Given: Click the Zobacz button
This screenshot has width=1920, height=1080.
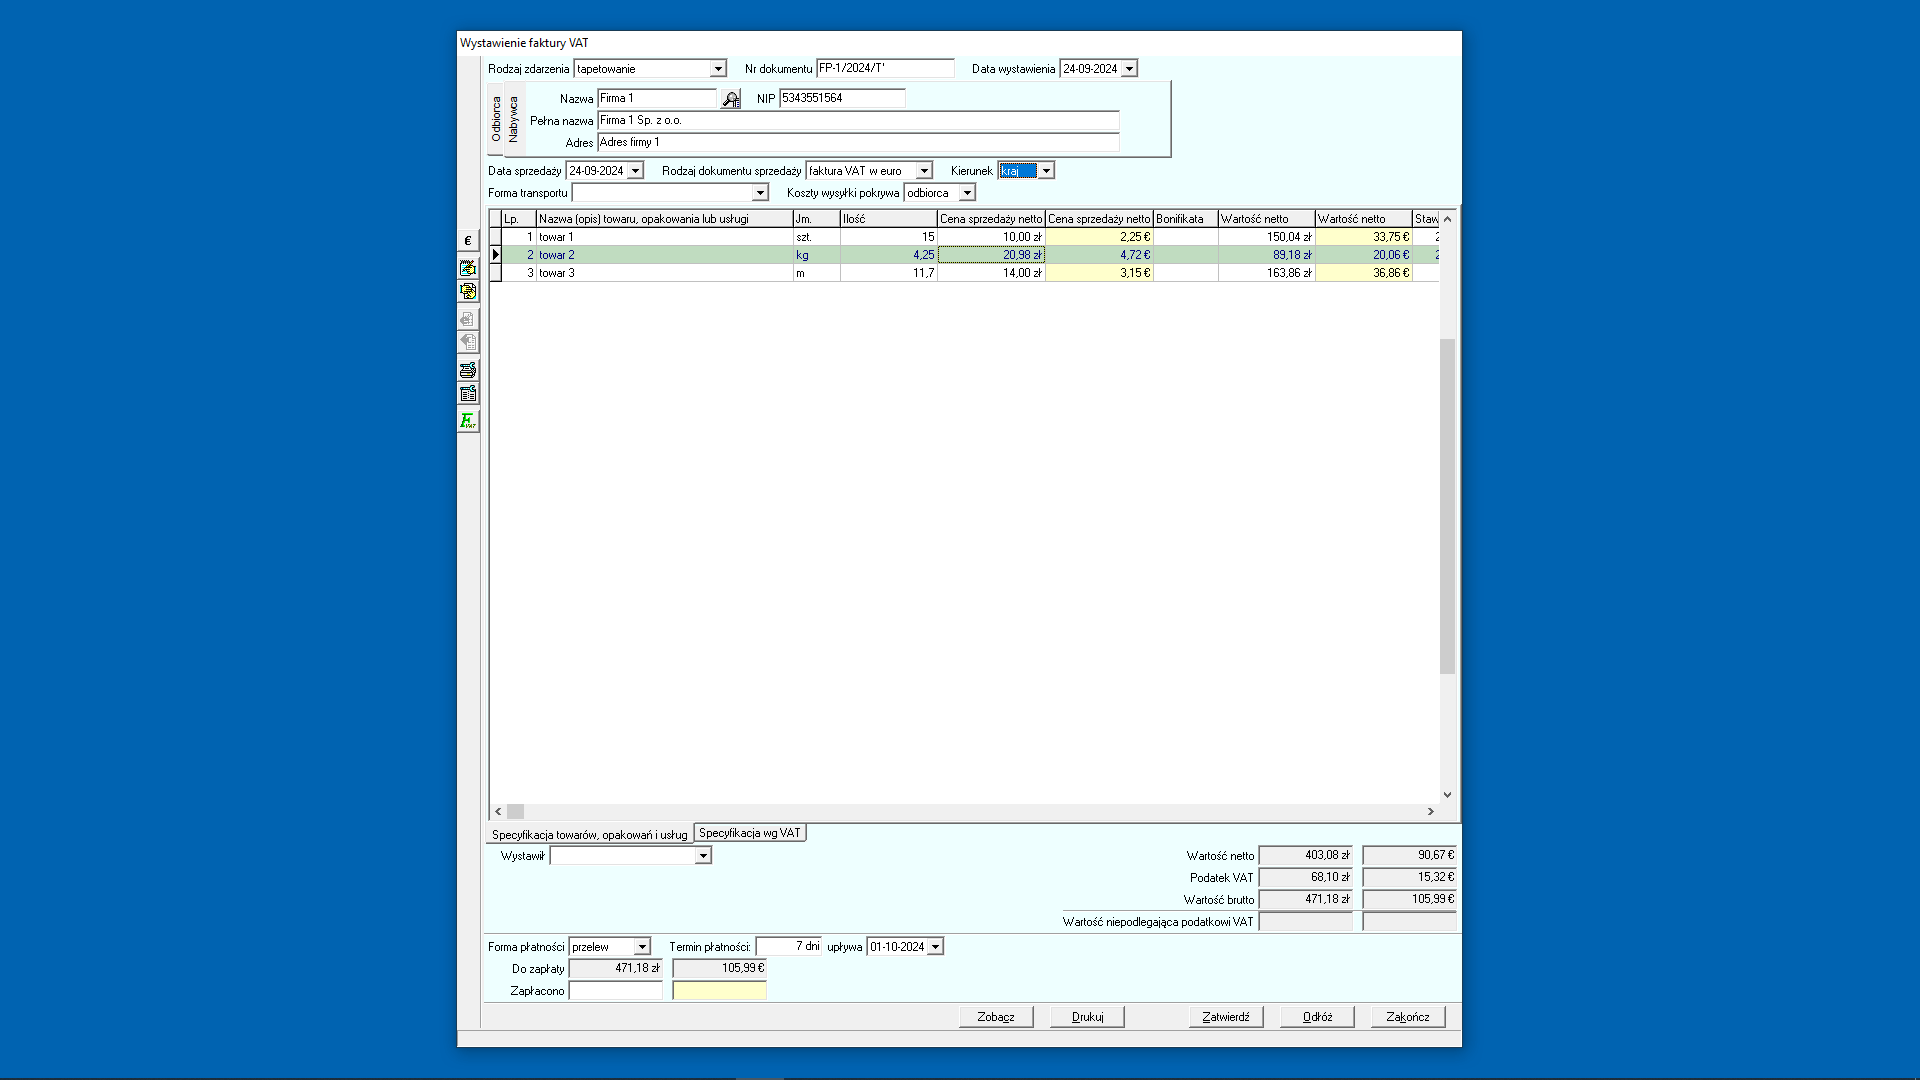Looking at the screenshot, I should tap(996, 1017).
